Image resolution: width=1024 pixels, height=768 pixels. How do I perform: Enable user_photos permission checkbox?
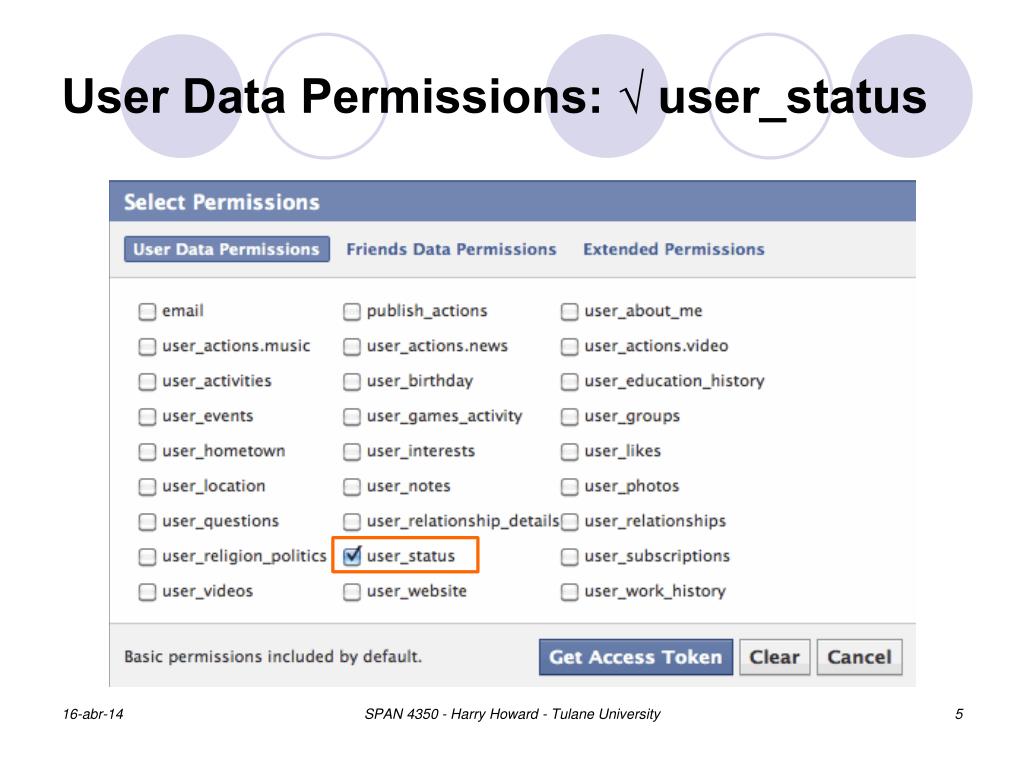[x=569, y=486]
